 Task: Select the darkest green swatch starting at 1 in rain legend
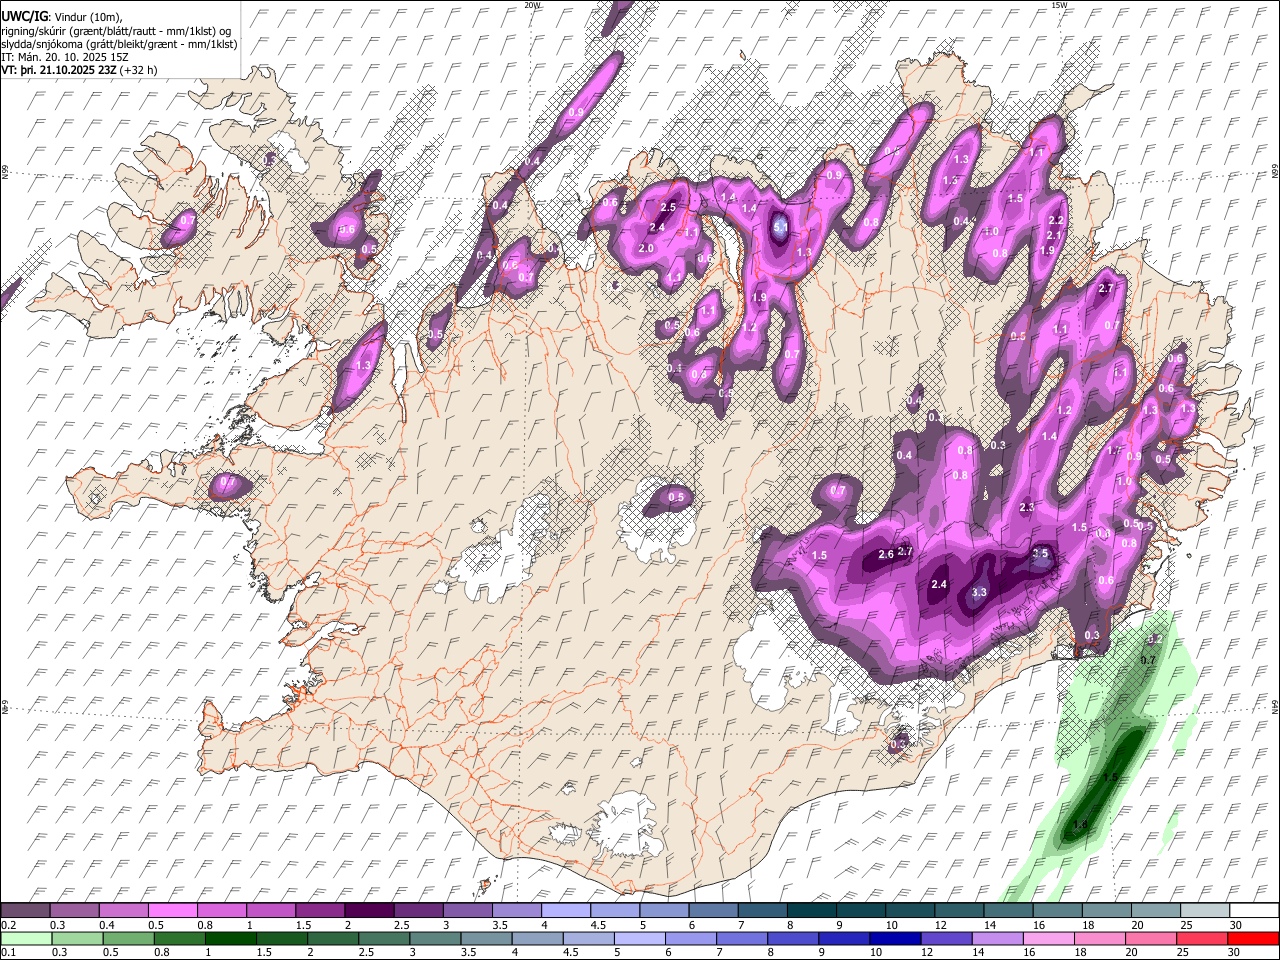[230, 938]
